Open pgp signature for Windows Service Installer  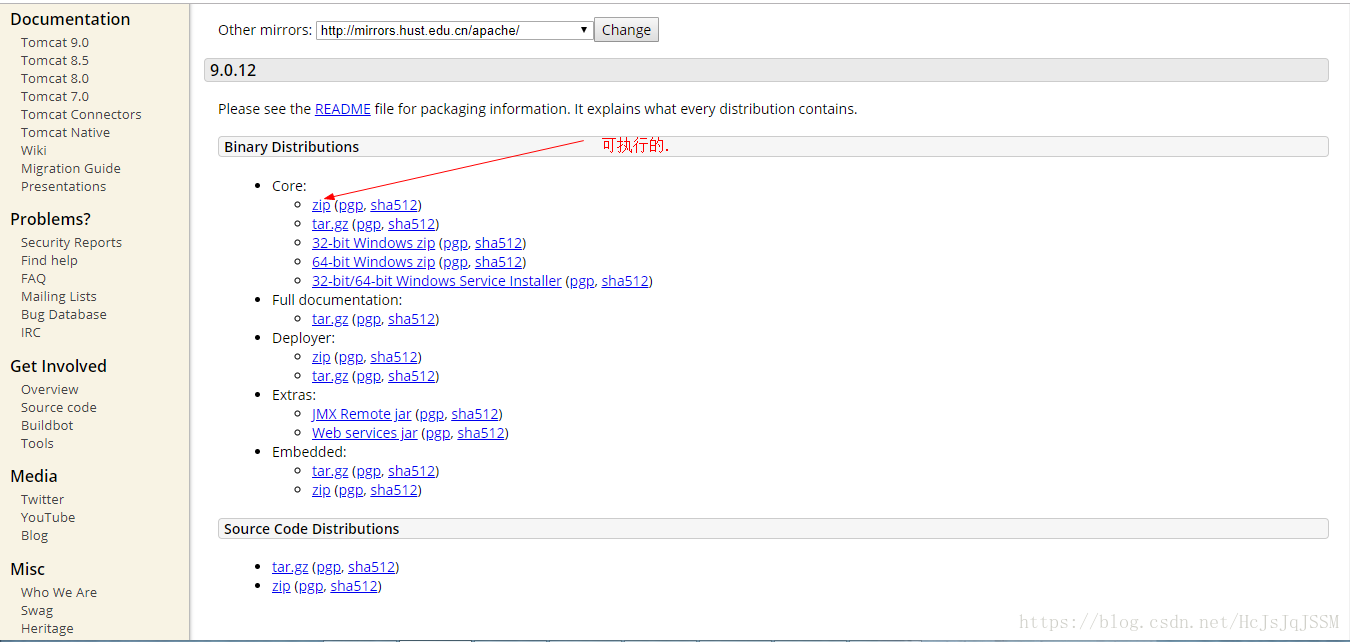click(582, 281)
